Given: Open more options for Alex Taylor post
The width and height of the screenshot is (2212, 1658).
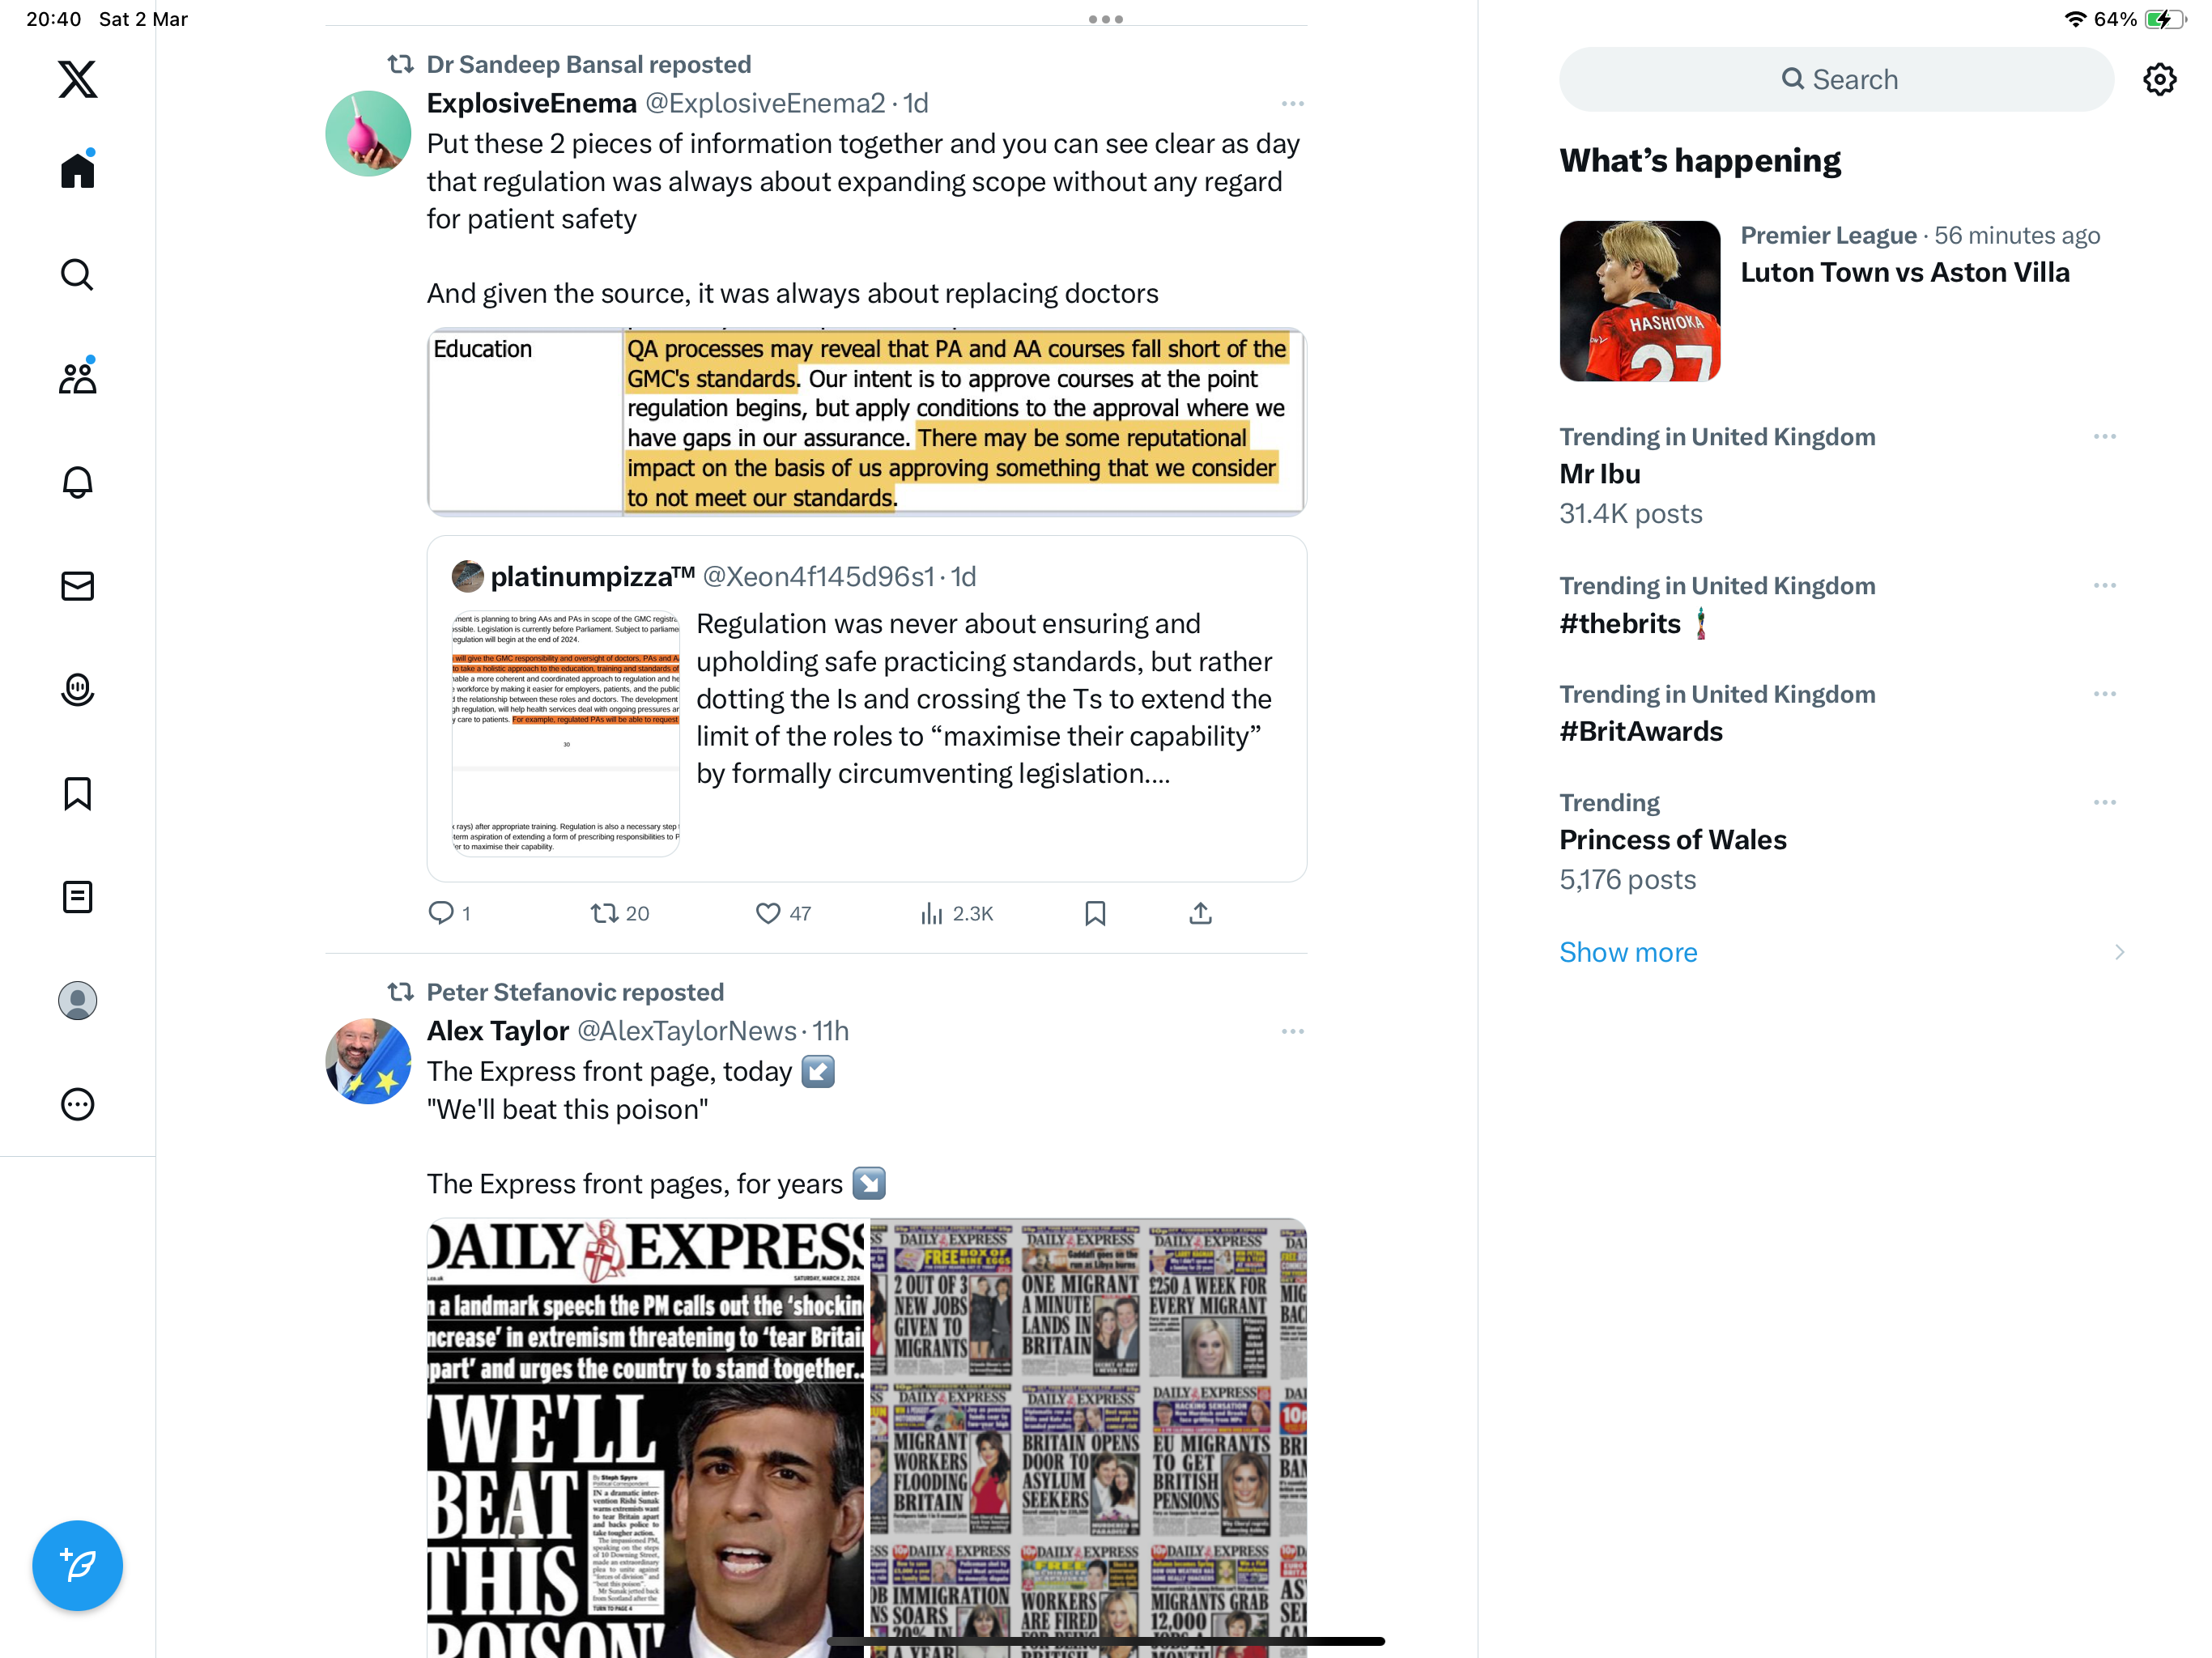Looking at the screenshot, I should click(x=1292, y=1031).
